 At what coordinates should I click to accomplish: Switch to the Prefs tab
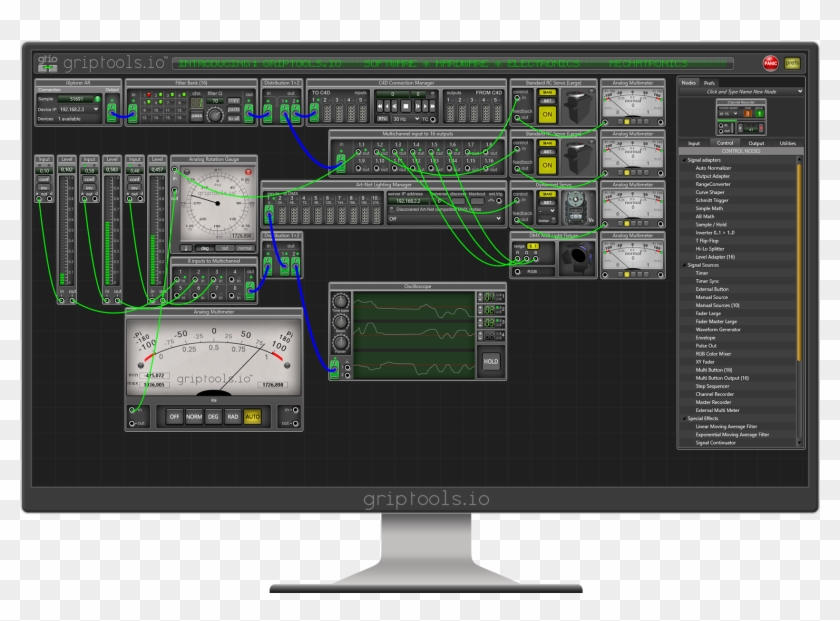tap(710, 83)
